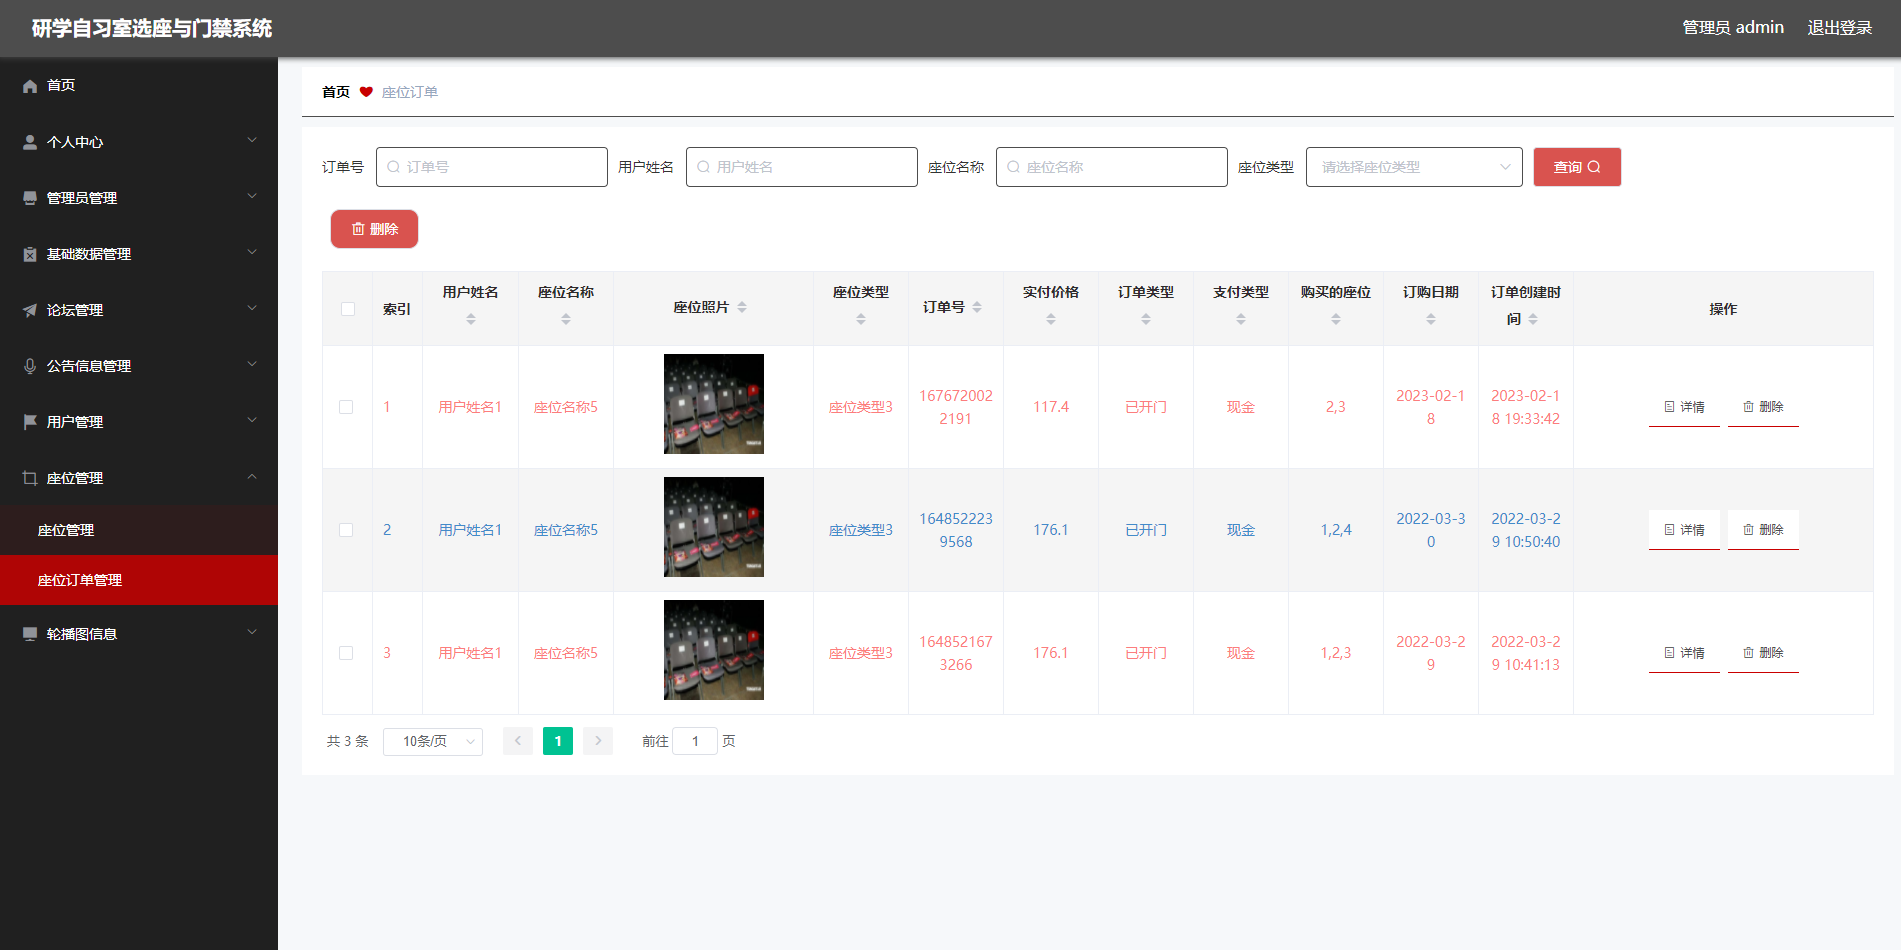Click the red 删除 batch delete button

[374, 229]
